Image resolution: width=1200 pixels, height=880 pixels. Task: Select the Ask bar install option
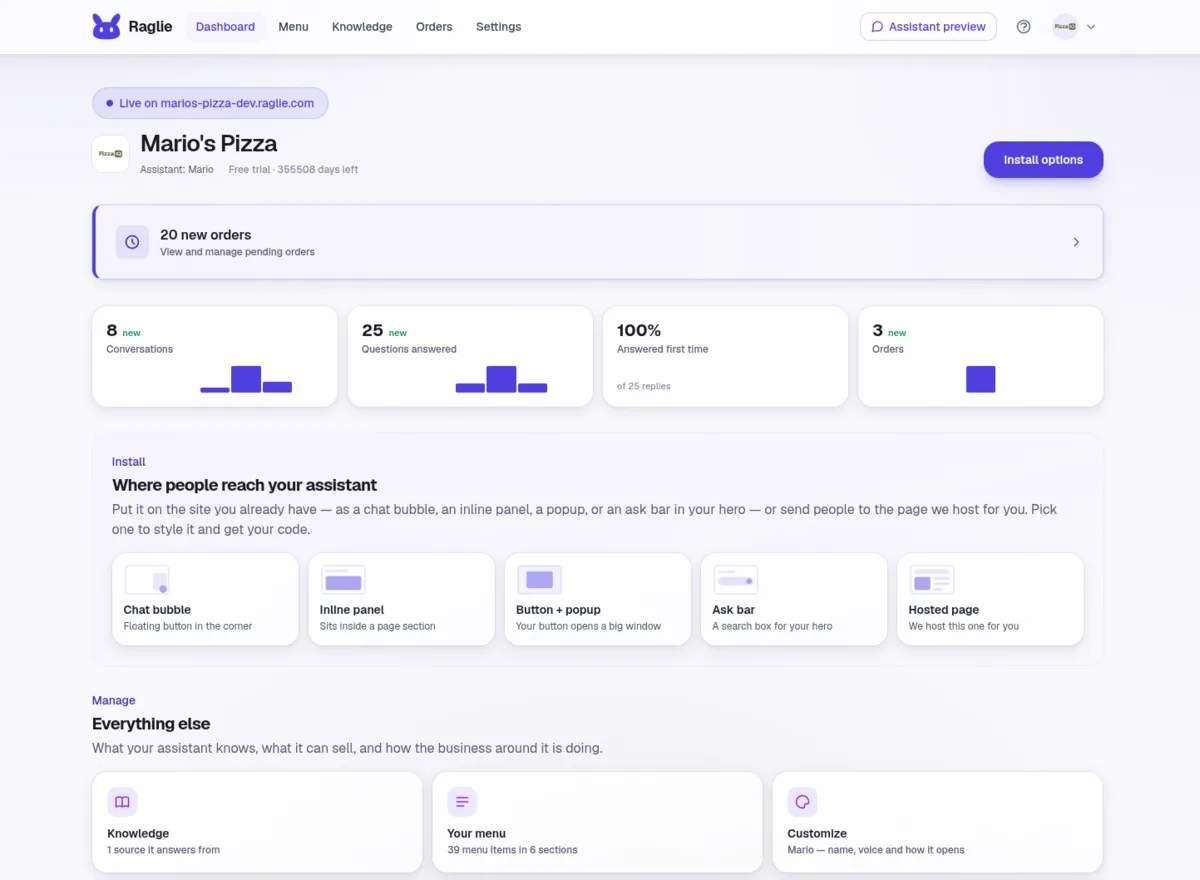point(794,599)
